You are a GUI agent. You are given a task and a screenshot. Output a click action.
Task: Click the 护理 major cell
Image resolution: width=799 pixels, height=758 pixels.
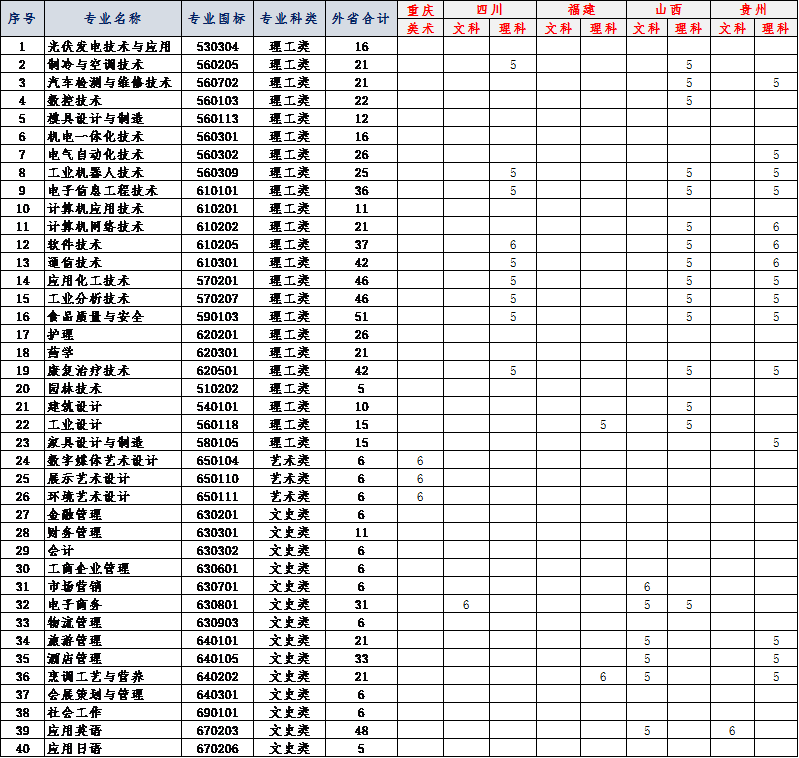[x=113, y=335]
